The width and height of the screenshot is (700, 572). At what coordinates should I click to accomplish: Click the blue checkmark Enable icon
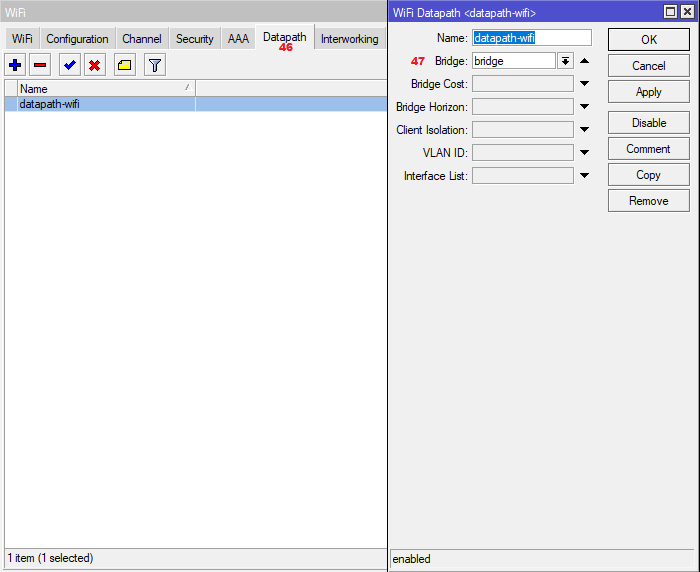click(x=70, y=65)
